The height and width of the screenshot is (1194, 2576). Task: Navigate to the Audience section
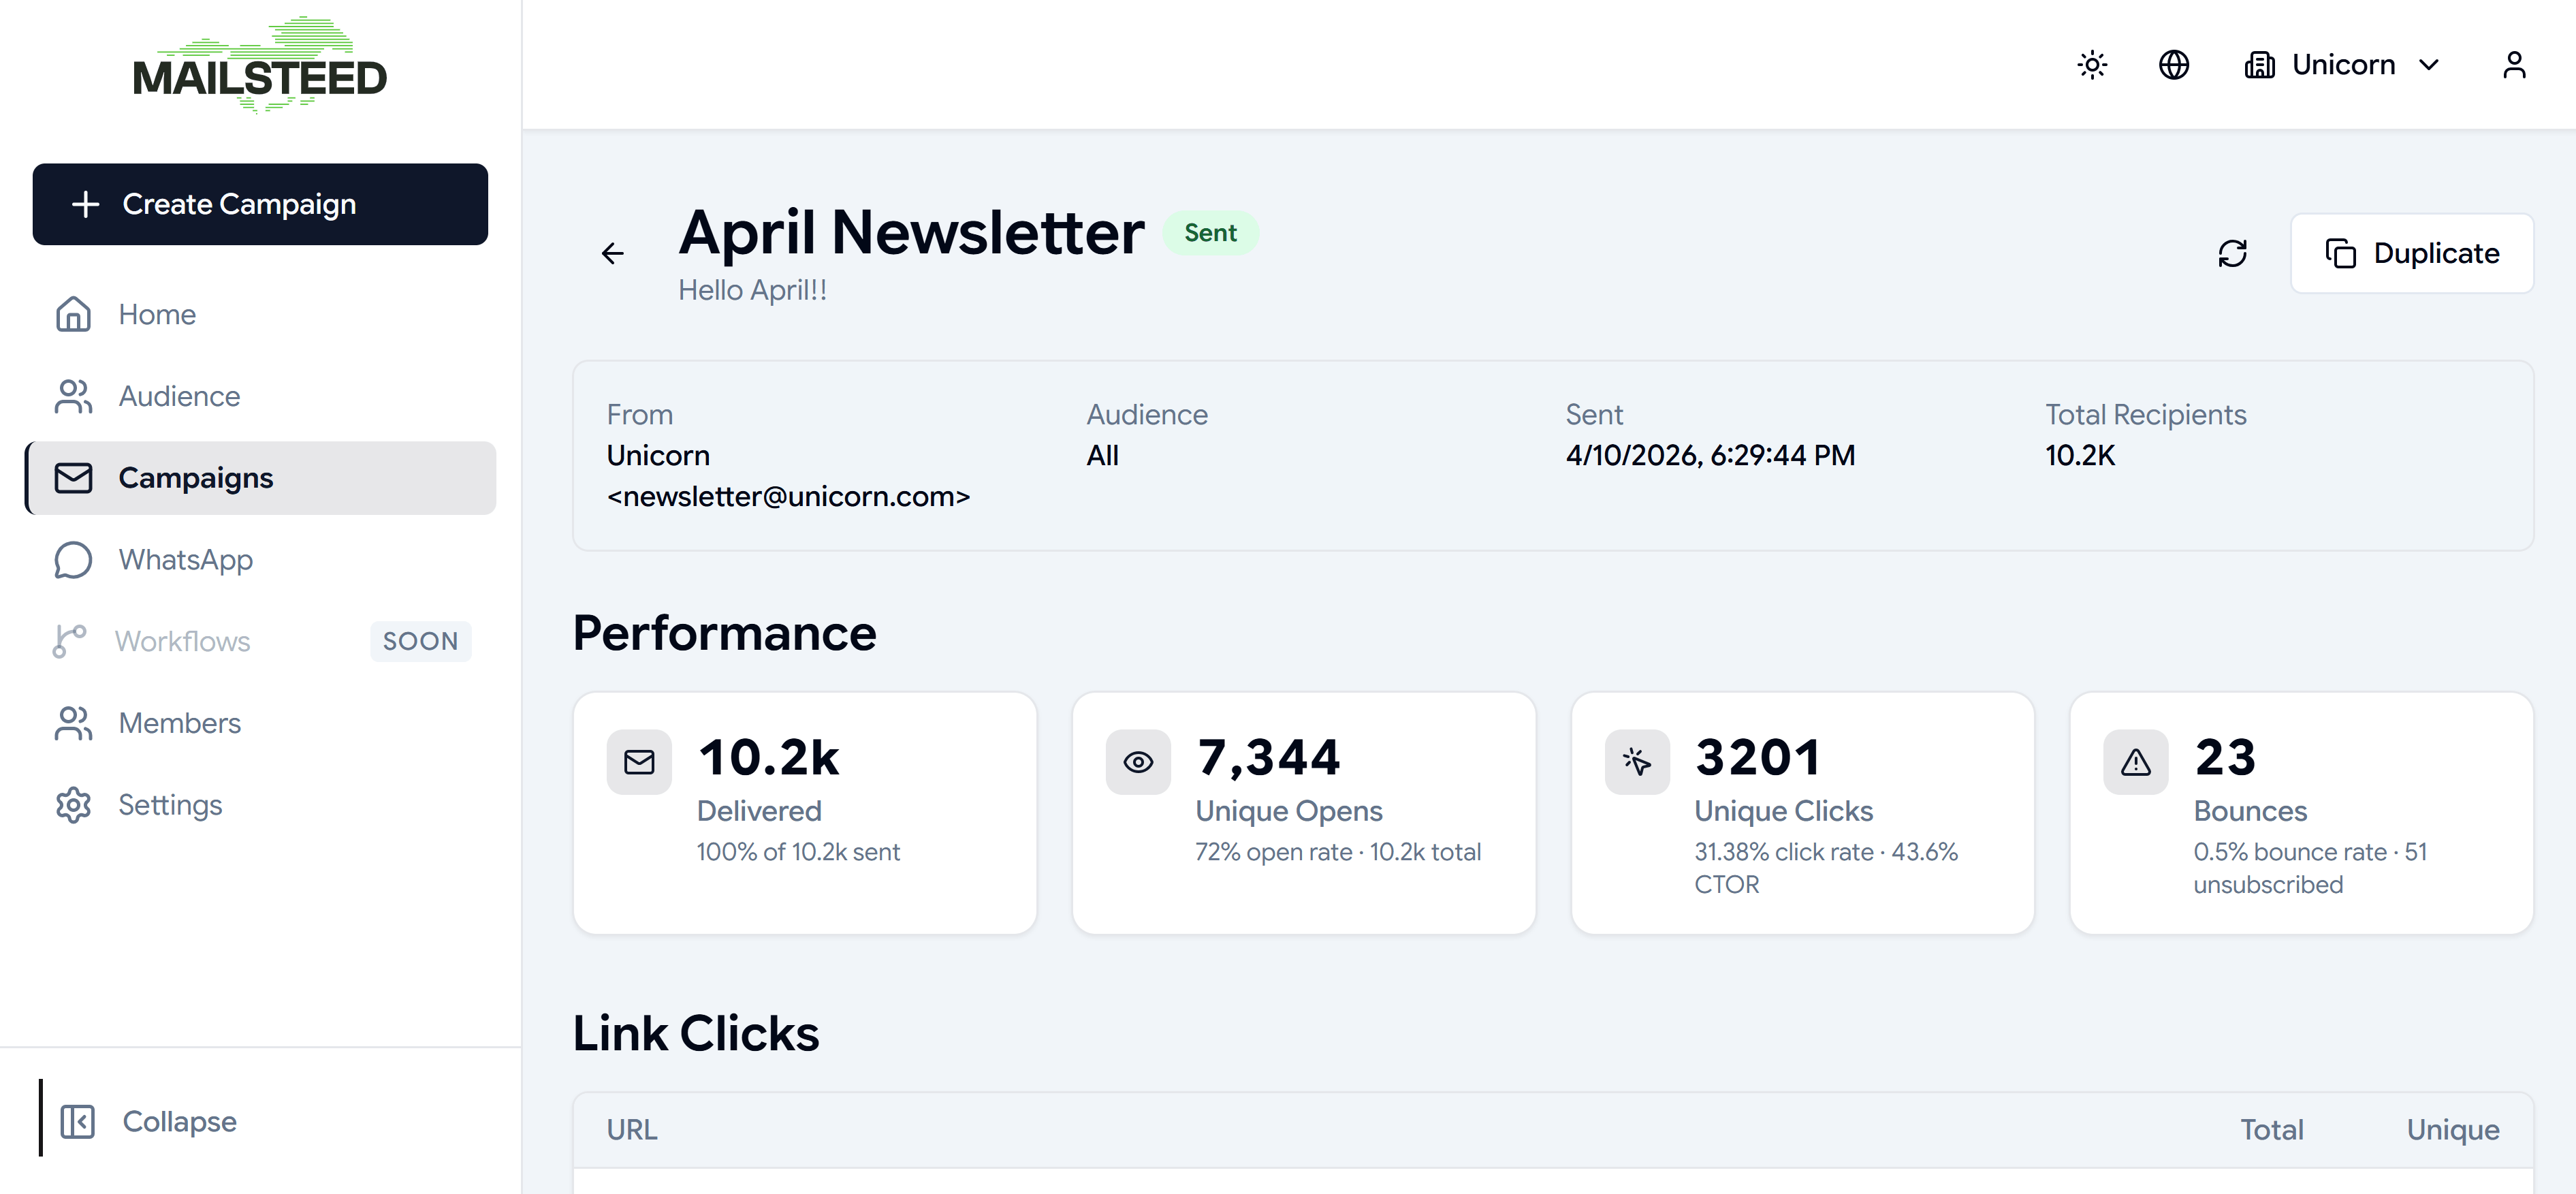pos(179,396)
